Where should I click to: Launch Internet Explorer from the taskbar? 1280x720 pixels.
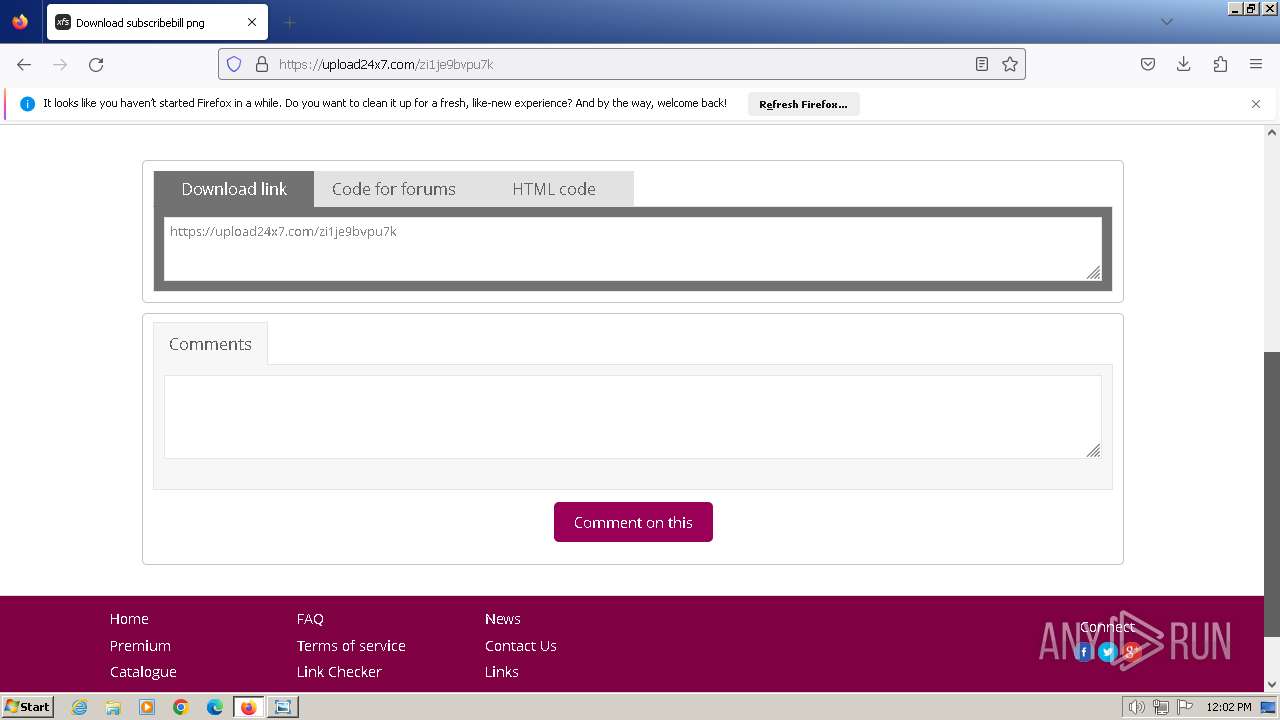click(x=80, y=707)
